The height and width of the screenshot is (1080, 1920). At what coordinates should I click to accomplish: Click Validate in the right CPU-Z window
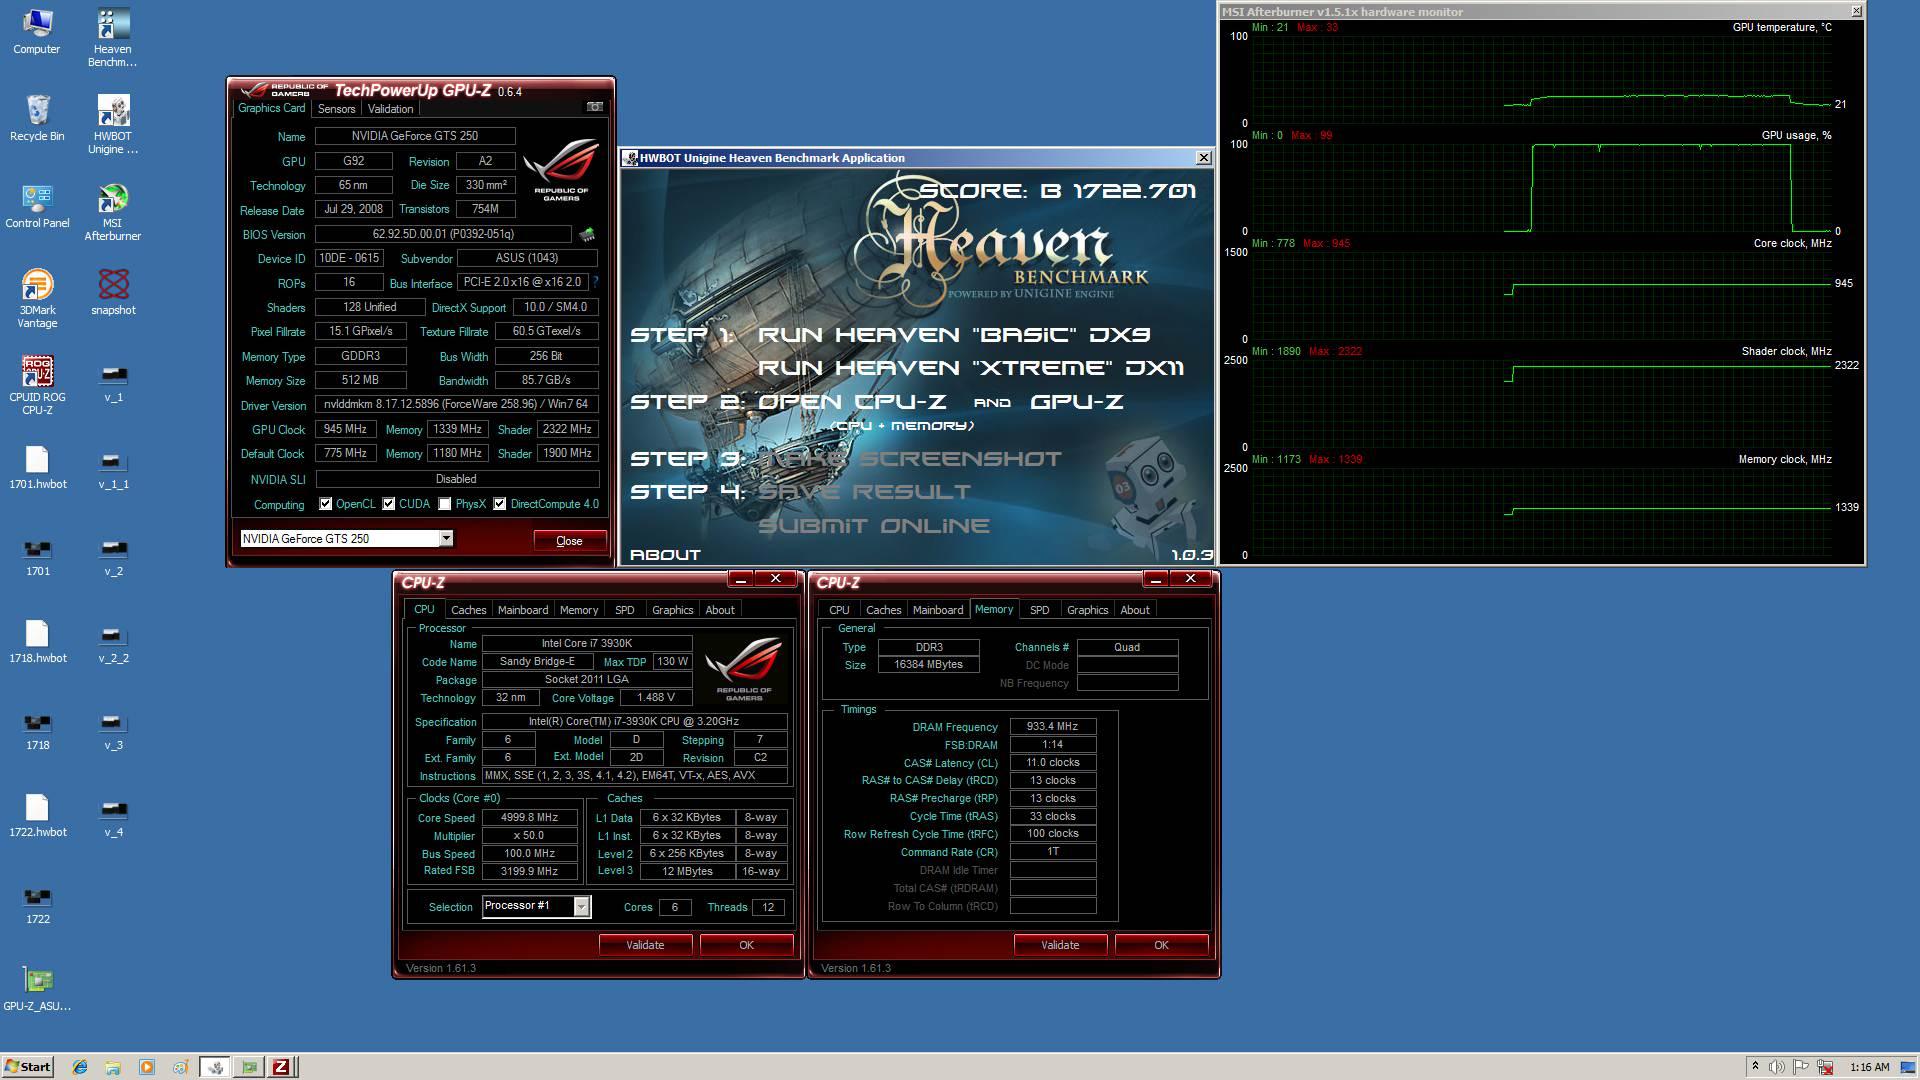[x=1060, y=945]
